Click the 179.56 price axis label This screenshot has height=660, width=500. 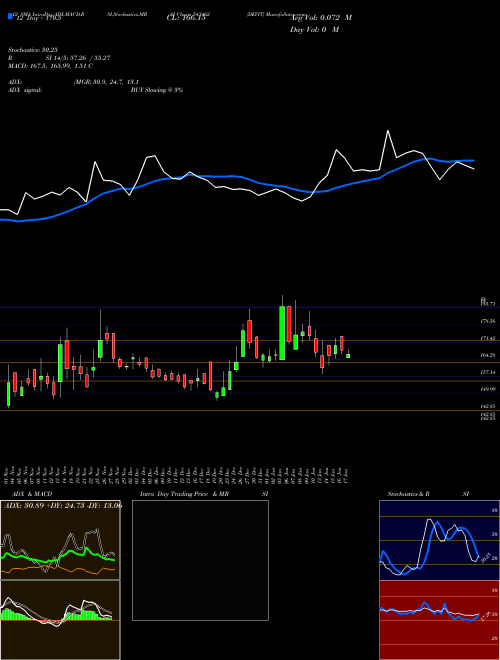point(487,321)
